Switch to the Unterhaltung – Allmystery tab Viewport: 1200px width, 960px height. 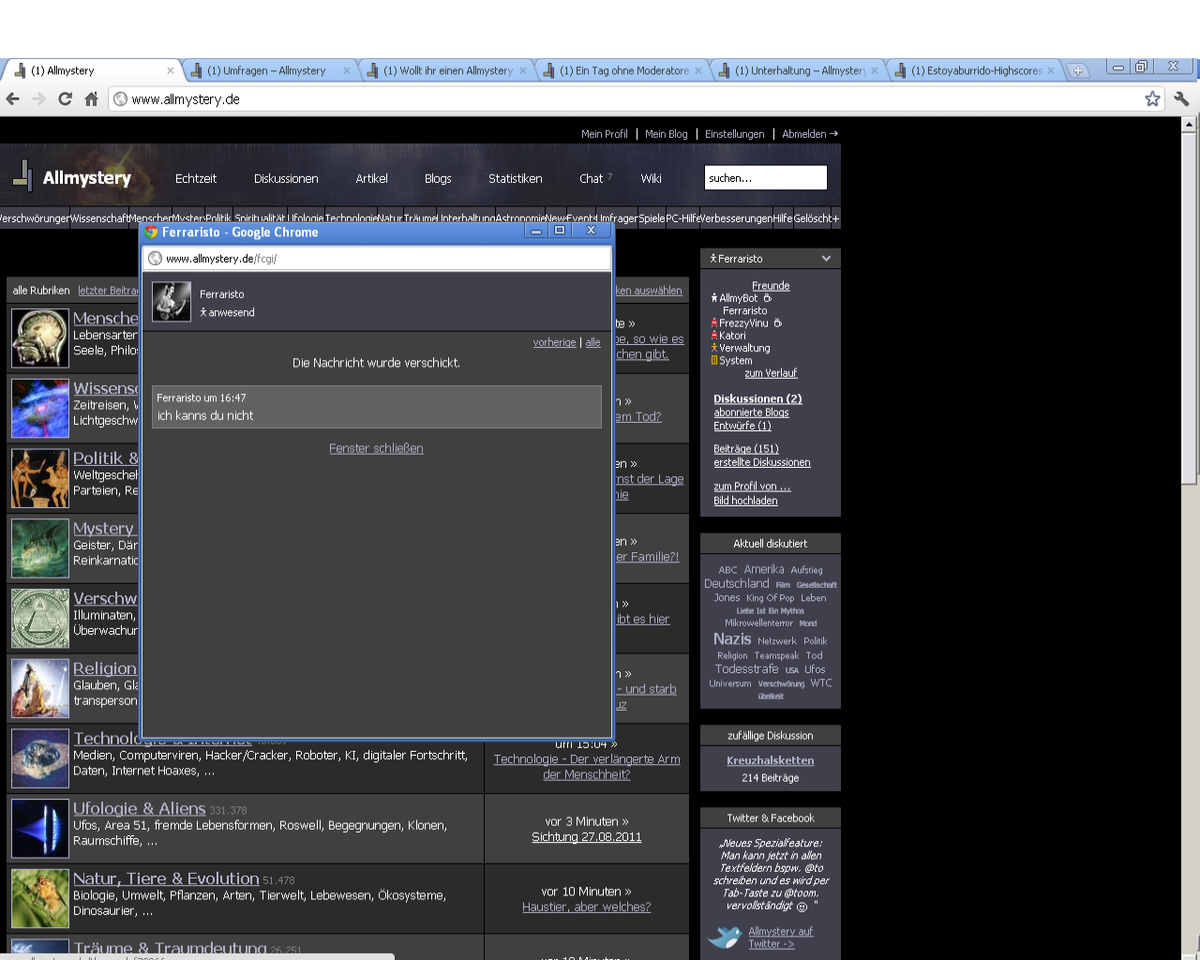click(799, 71)
